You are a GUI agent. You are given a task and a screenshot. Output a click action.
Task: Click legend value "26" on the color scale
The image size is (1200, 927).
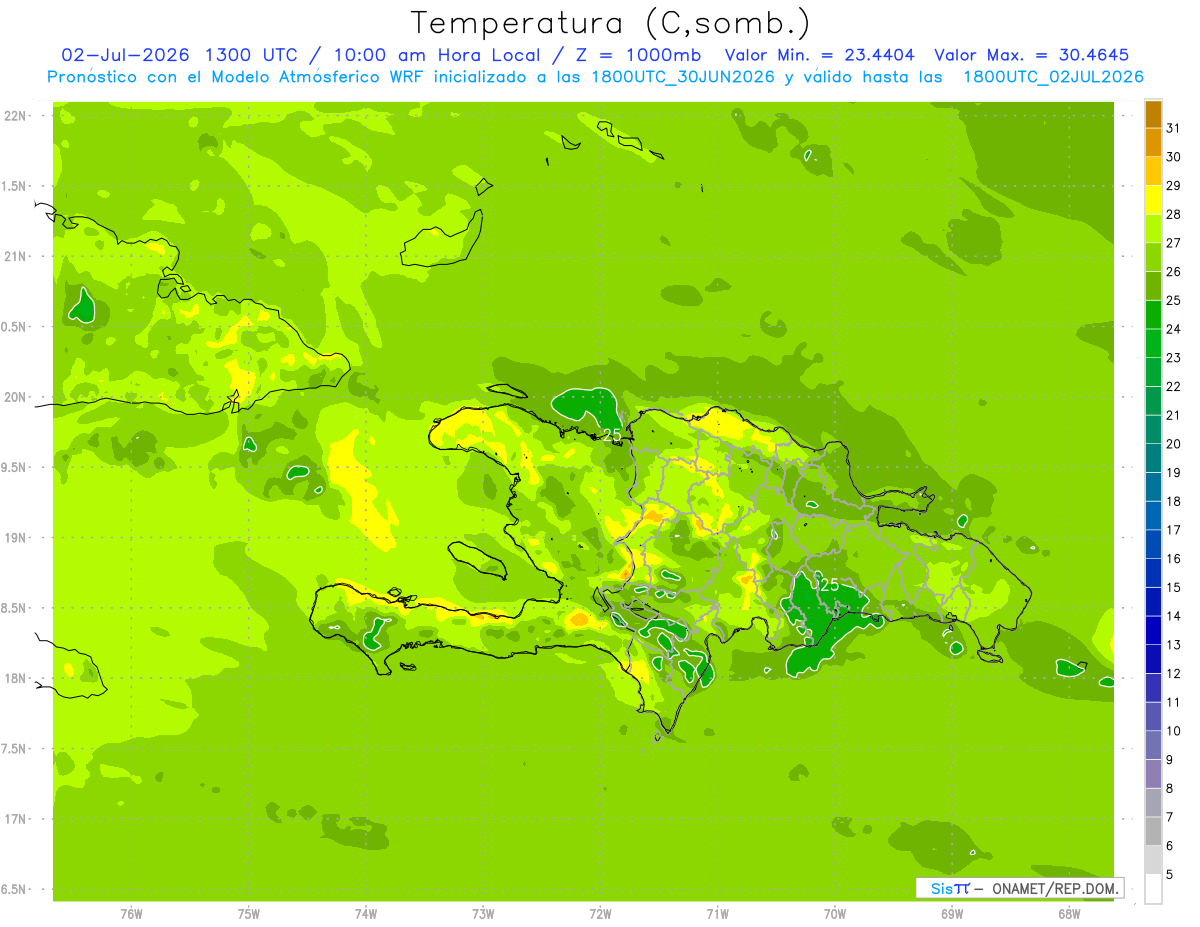tap(1174, 271)
